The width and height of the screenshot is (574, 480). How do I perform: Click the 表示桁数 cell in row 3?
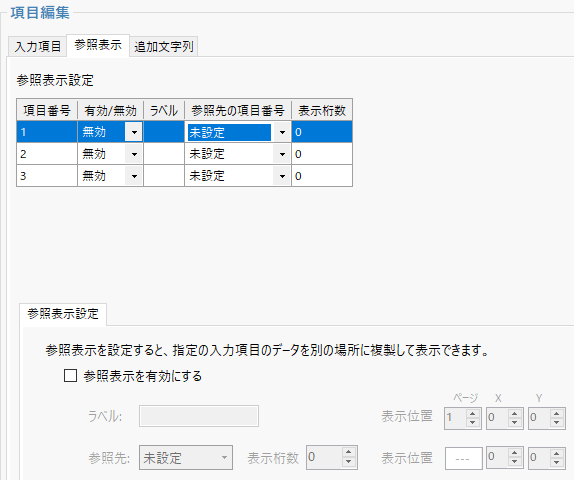coord(322,176)
